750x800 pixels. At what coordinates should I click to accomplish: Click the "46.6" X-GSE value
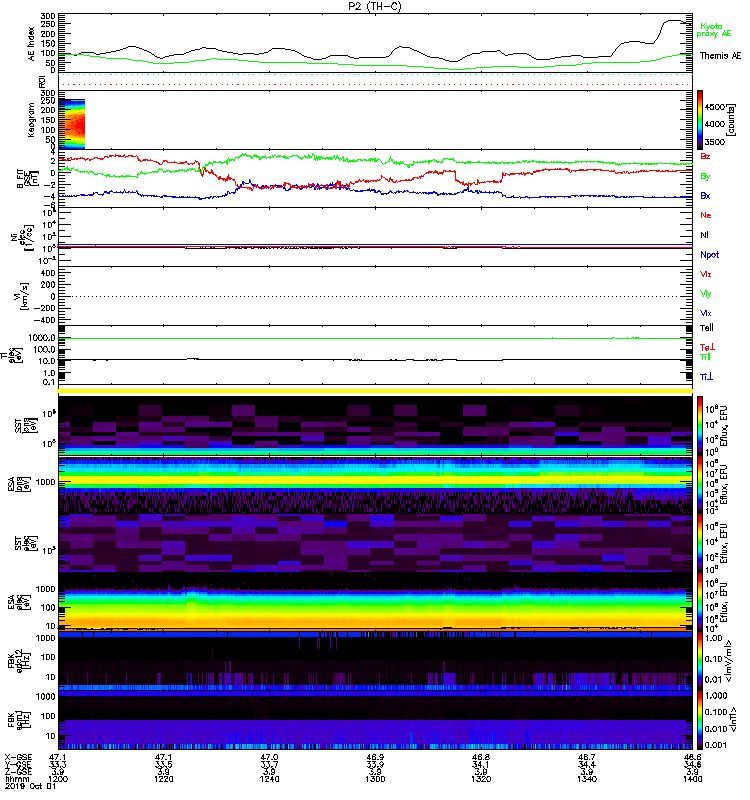pos(692,758)
